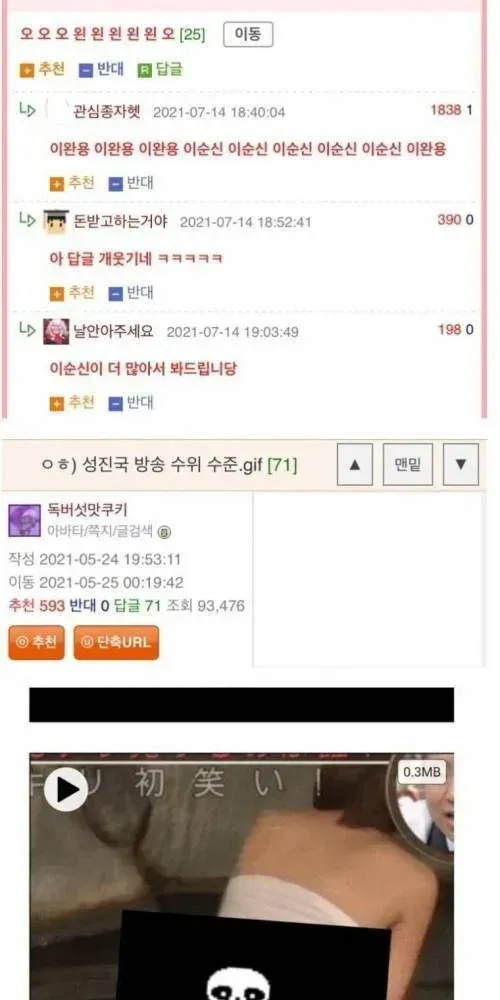Open 날안아주세요's avatar image
Screen dimensions: 500x1000
[x=56, y=332]
